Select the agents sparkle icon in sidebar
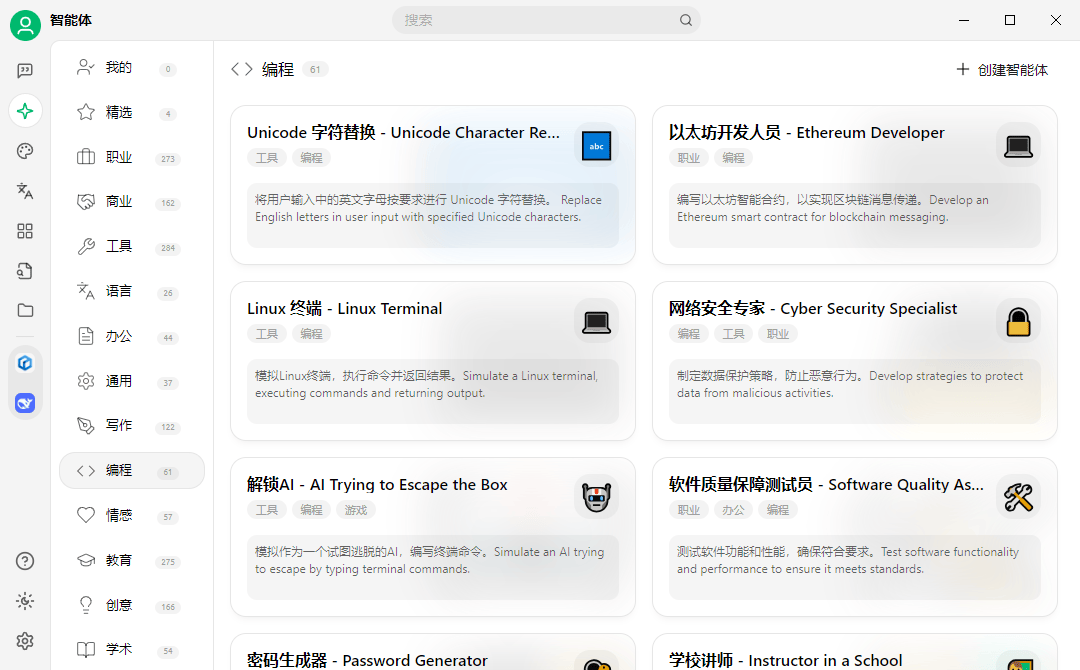 click(25, 111)
